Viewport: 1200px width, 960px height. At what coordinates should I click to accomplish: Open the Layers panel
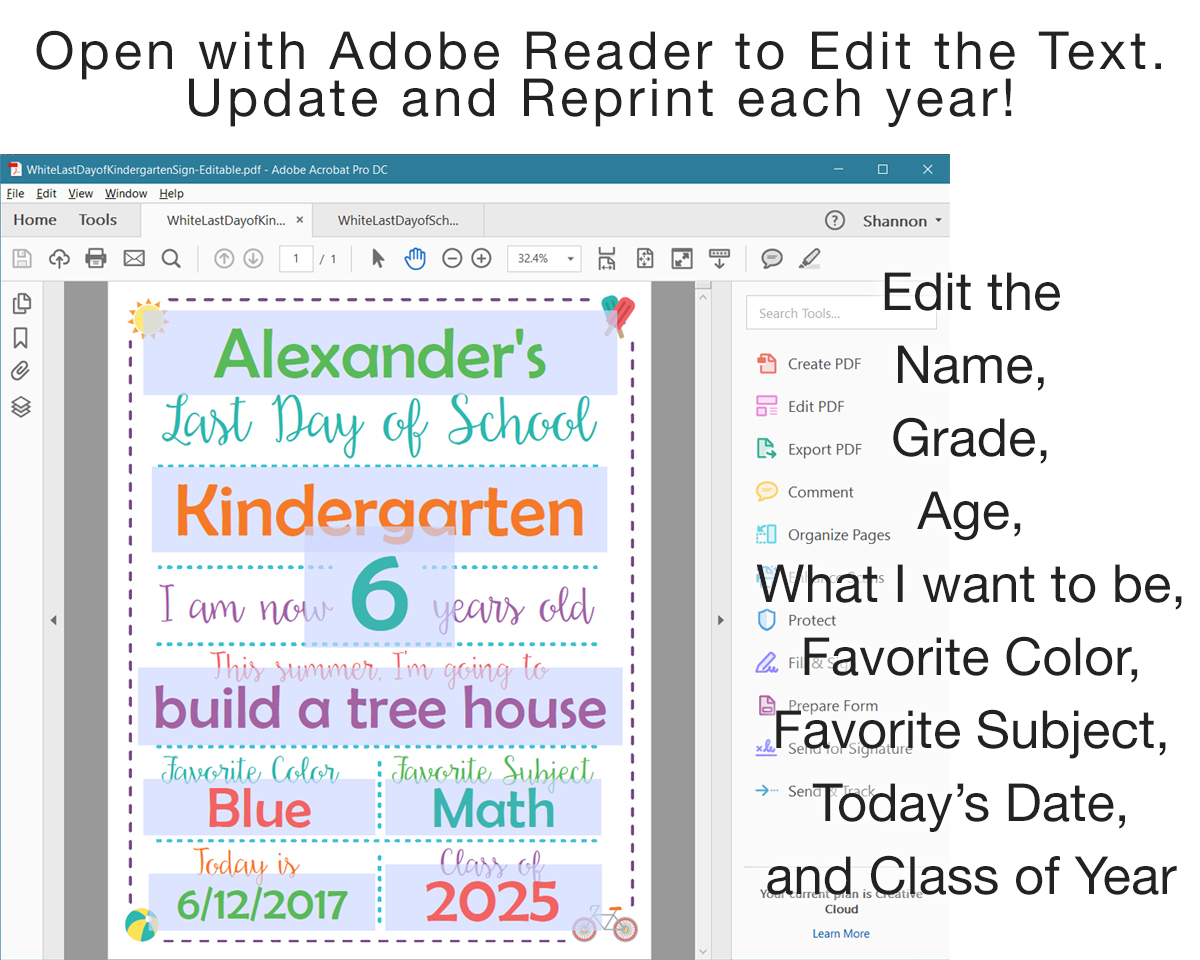coord(21,407)
